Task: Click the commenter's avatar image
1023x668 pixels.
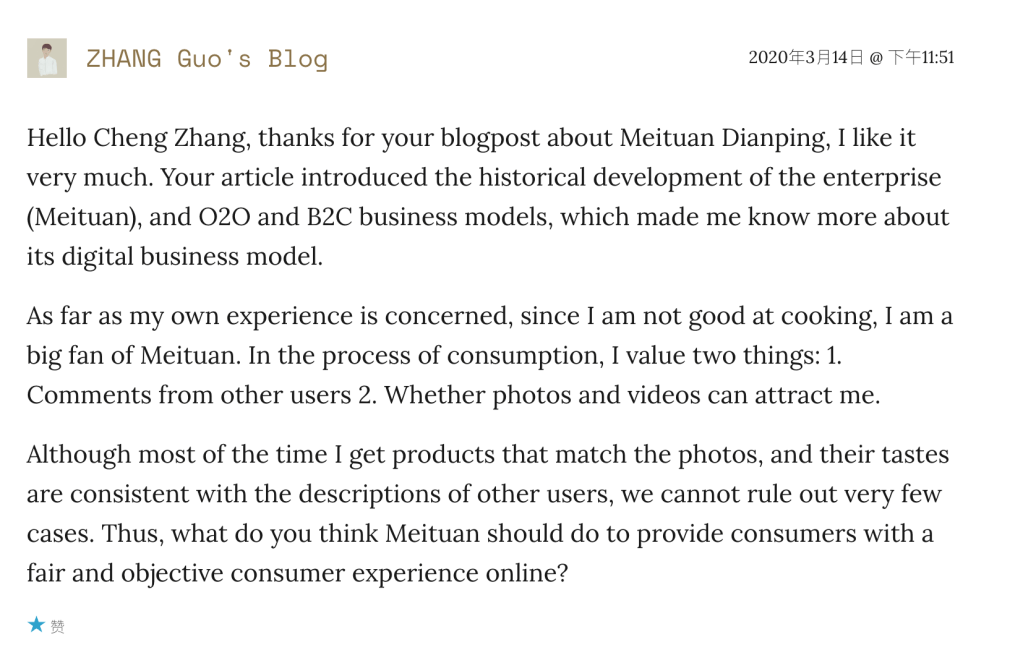Action: click(47, 58)
